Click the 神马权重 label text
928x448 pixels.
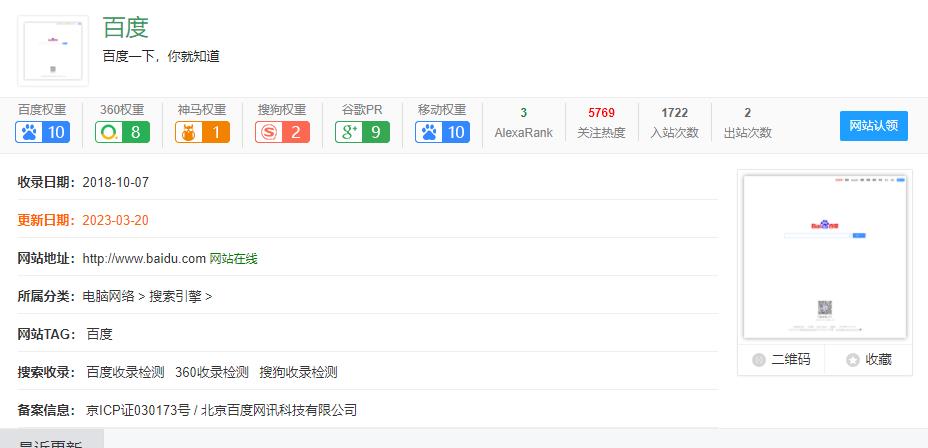[202, 109]
